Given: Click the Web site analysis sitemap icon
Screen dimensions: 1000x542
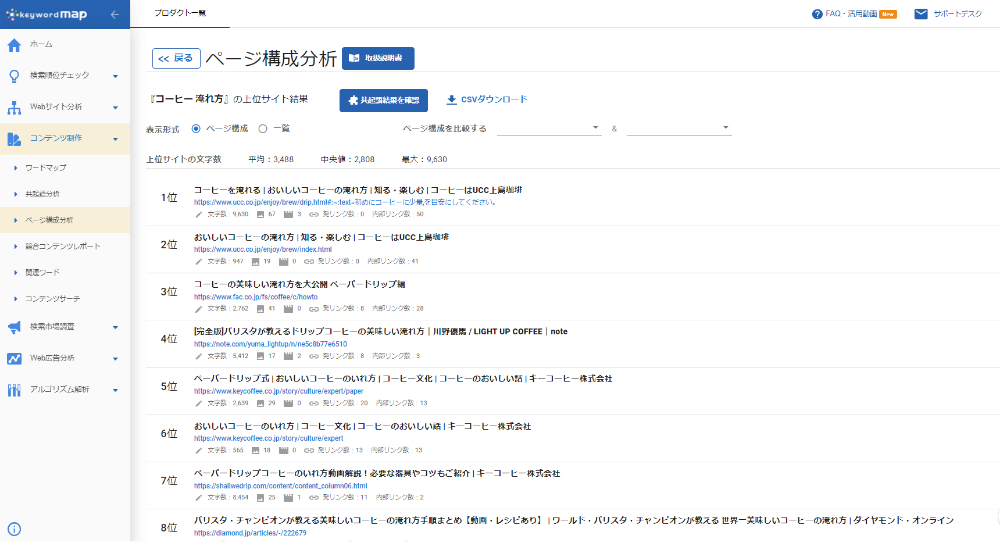Looking at the screenshot, I should point(14,107).
